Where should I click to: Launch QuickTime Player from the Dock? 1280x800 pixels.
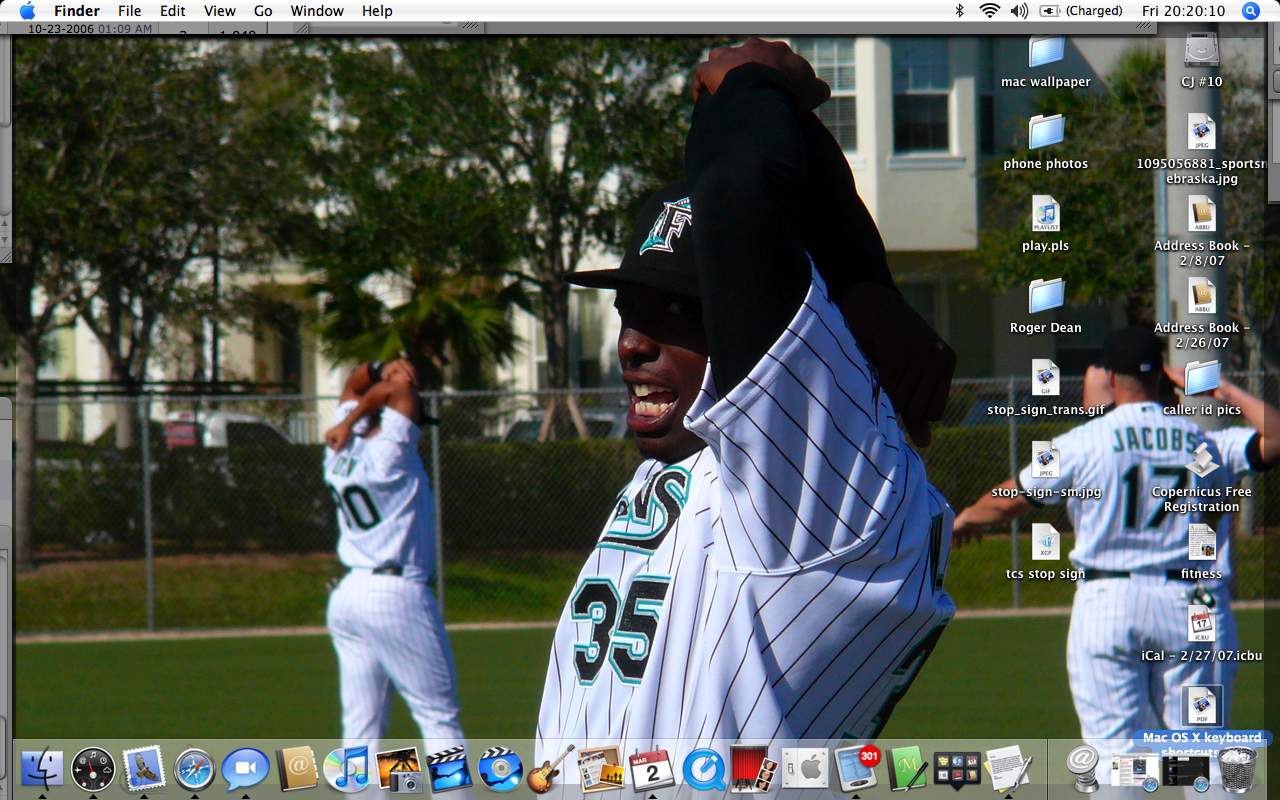tap(704, 769)
